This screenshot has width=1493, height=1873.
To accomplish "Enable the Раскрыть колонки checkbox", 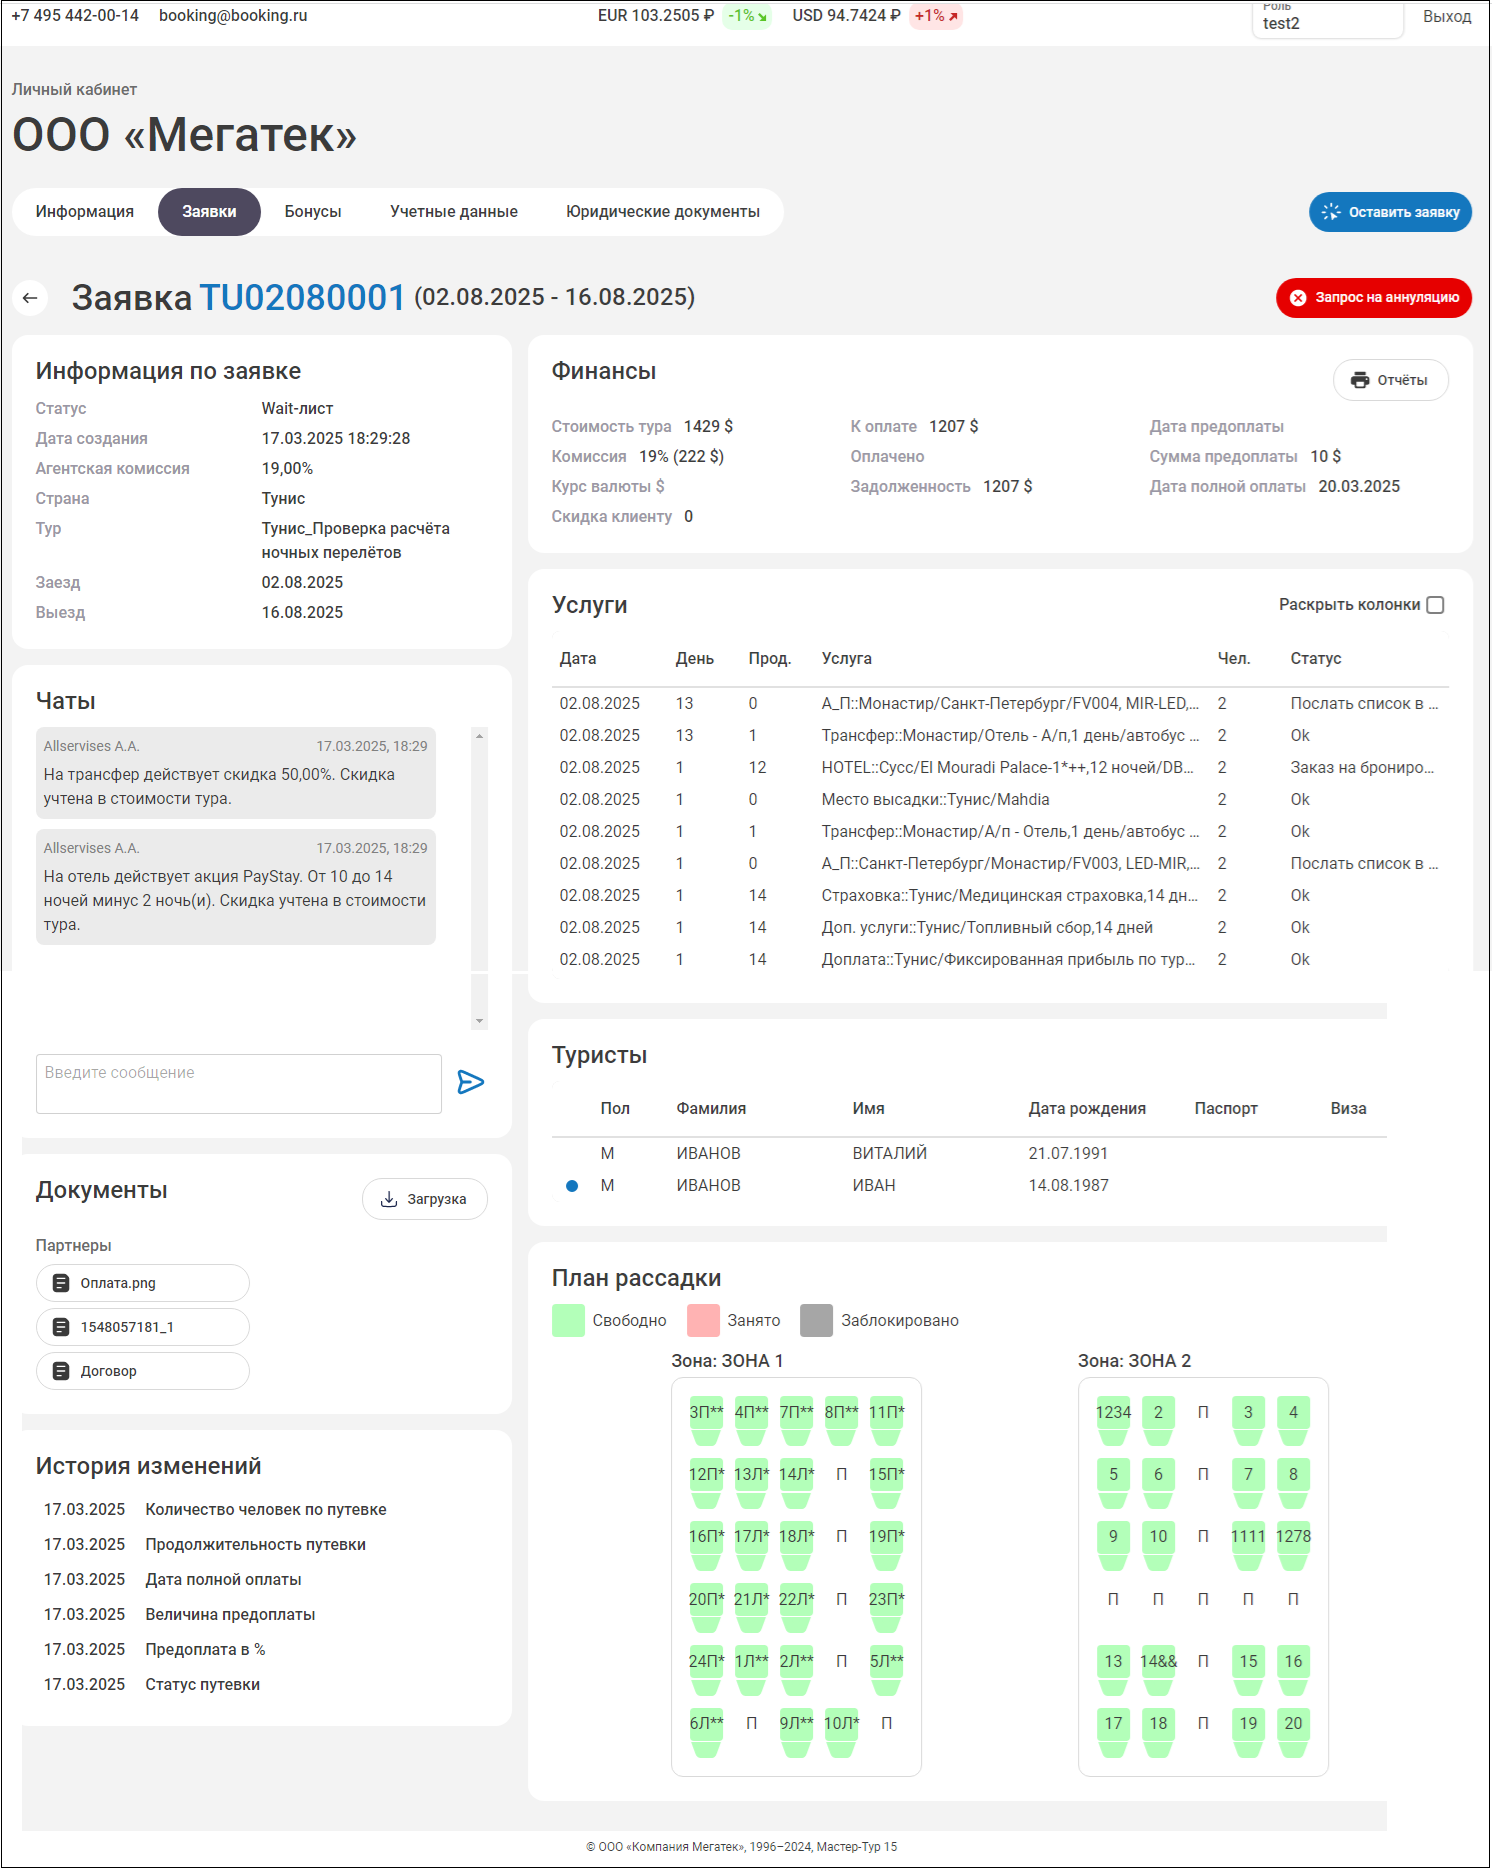I will point(1435,605).
